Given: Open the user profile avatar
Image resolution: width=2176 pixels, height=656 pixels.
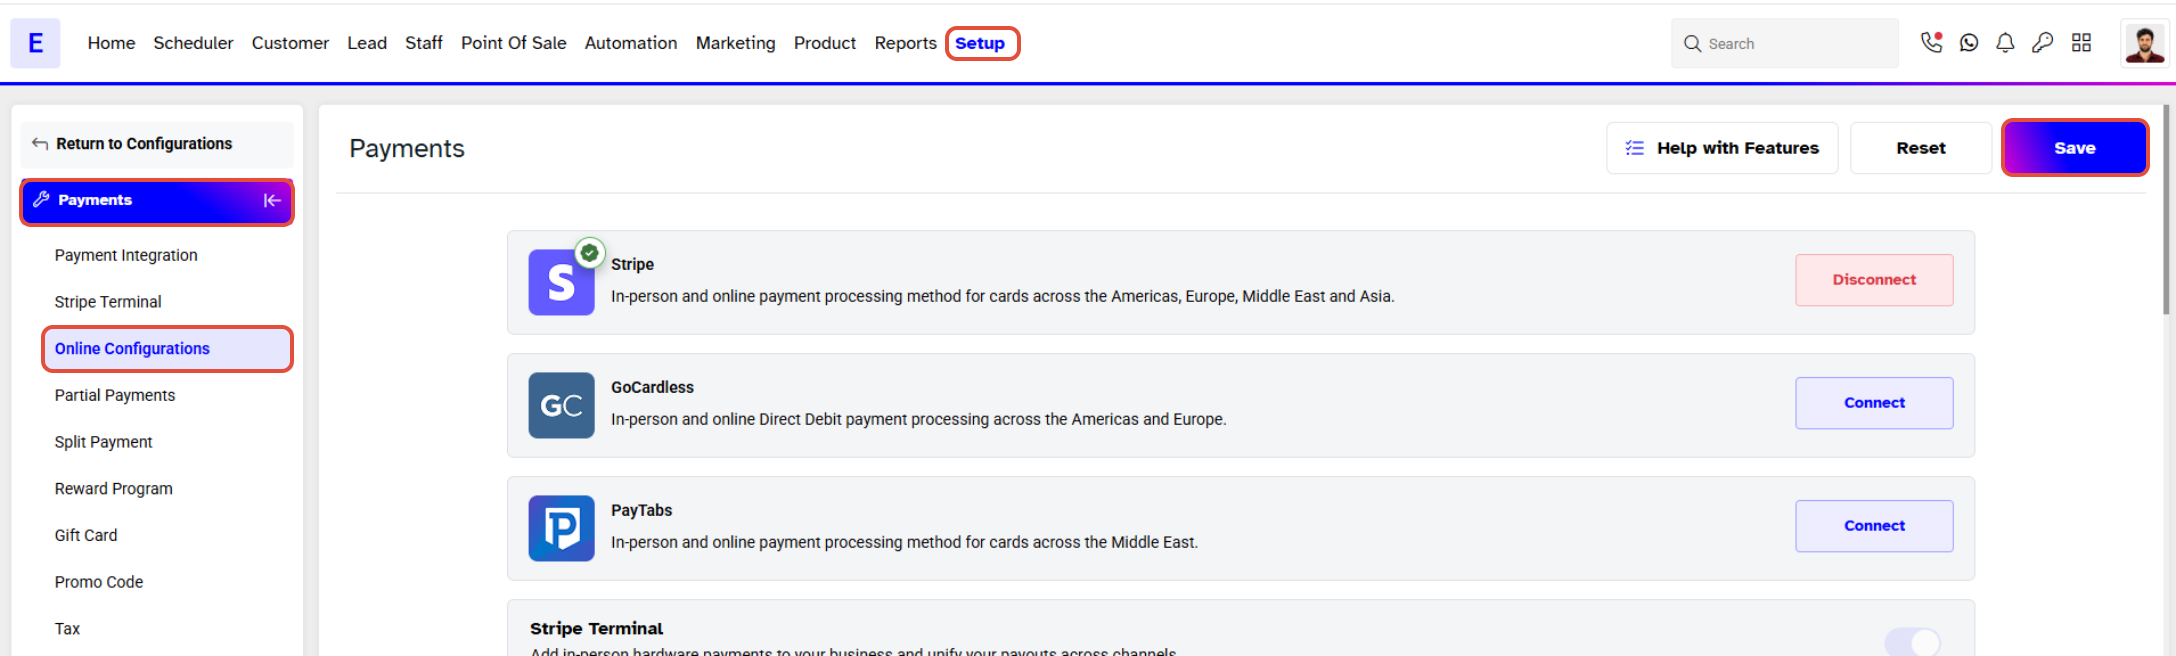Looking at the screenshot, I should 2144,43.
